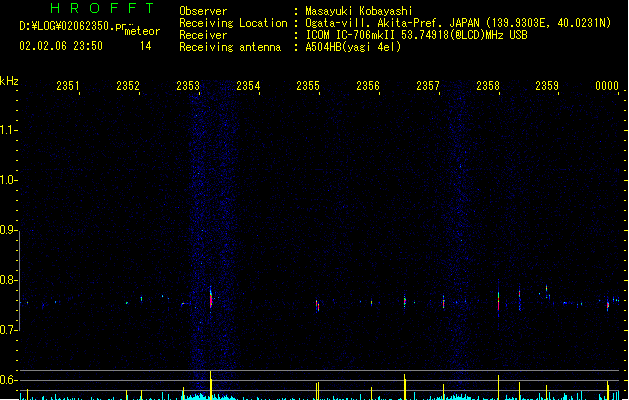Click the 2353 time marker
Viewport: 629px width, 400px height.
(x=188, y=86)
